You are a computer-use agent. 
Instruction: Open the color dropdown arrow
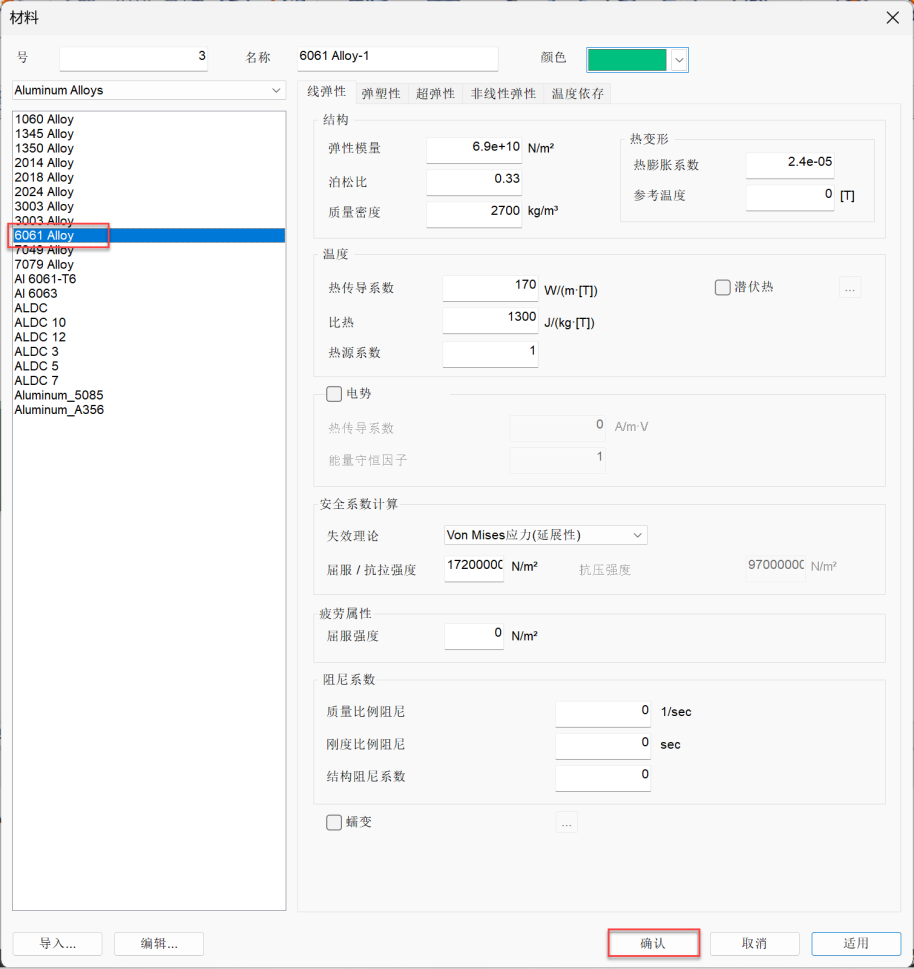pos(680,60)
